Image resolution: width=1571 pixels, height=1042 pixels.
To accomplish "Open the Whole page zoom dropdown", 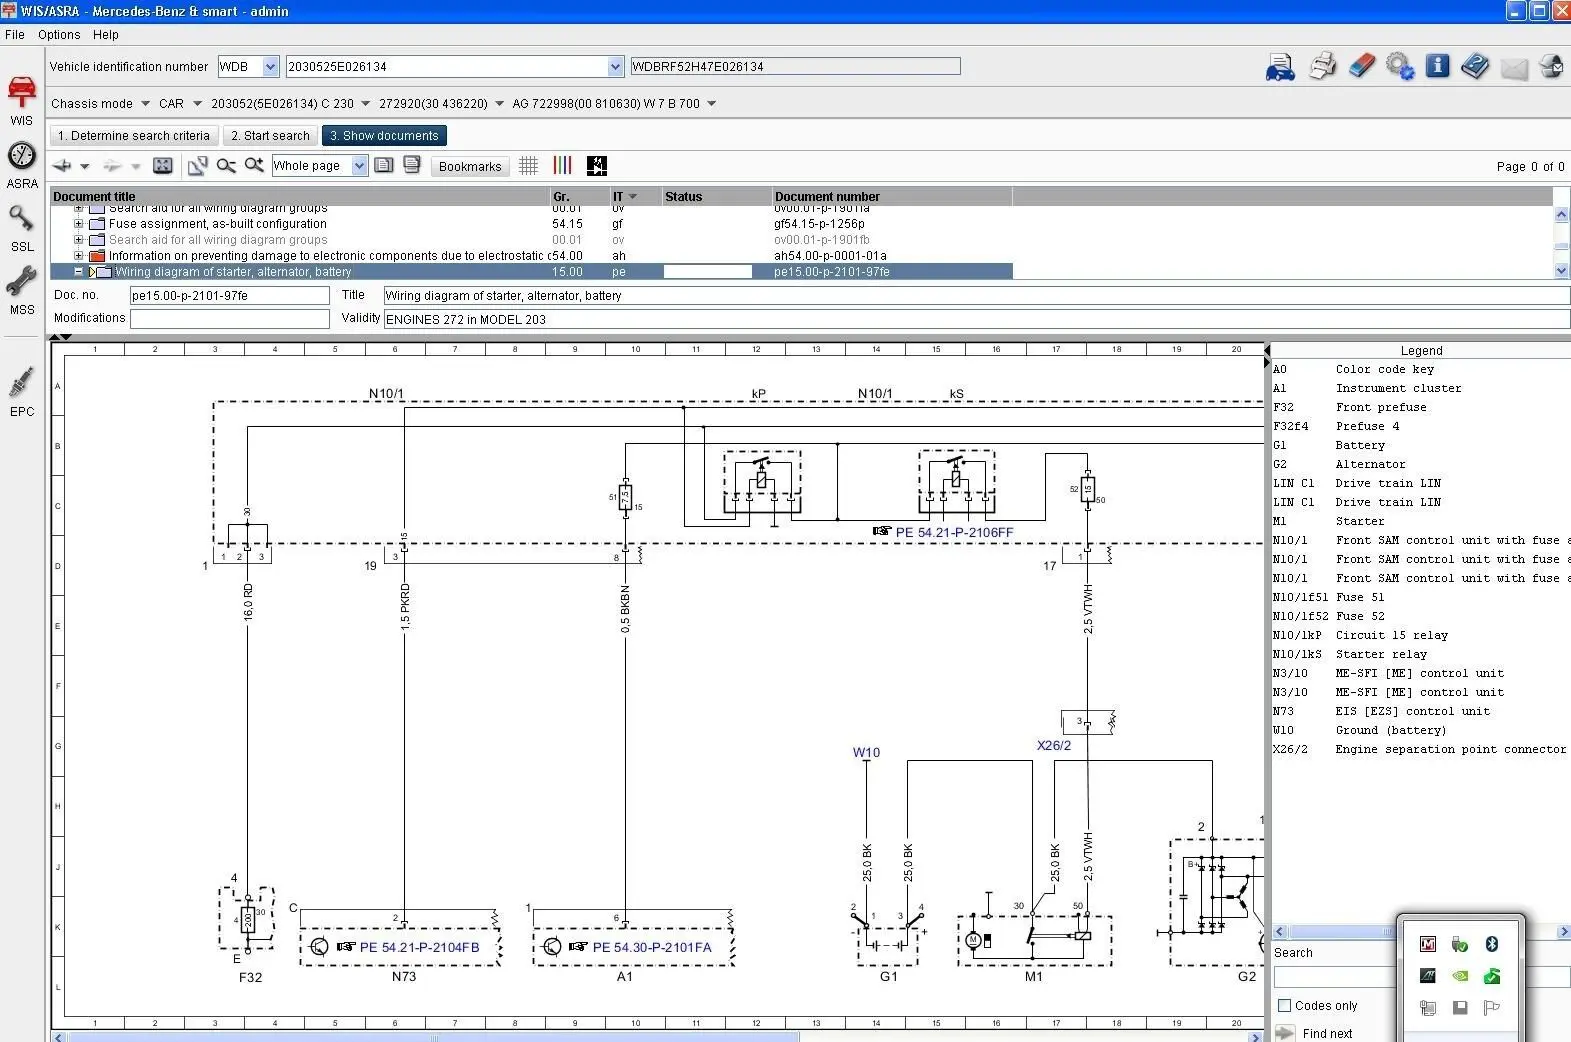I will [359, 166].
